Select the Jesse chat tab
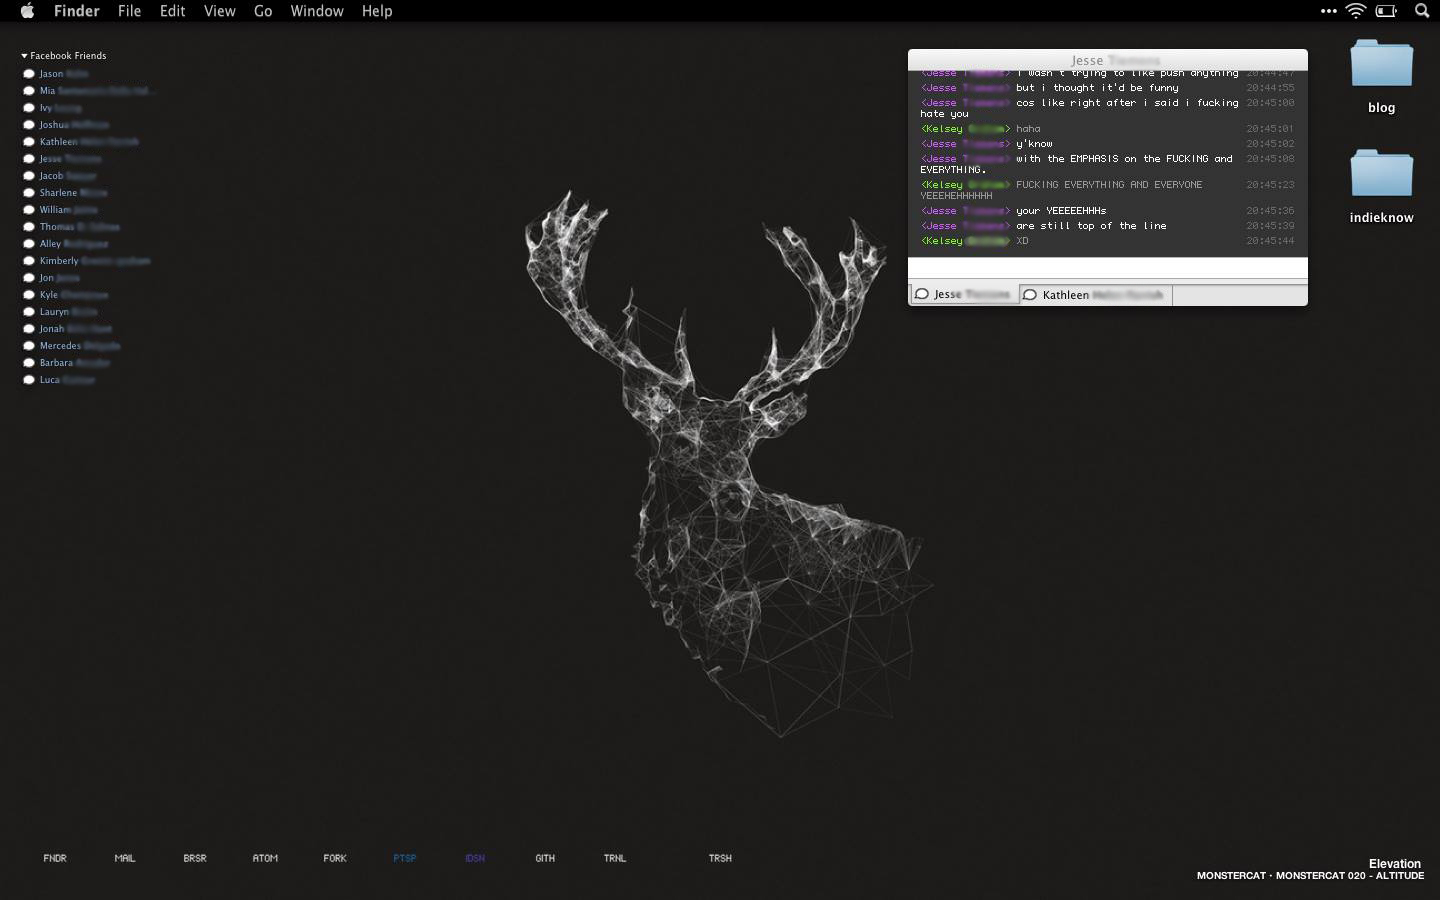This screenshot has width=1440, height=900. [x=963, y=295]
